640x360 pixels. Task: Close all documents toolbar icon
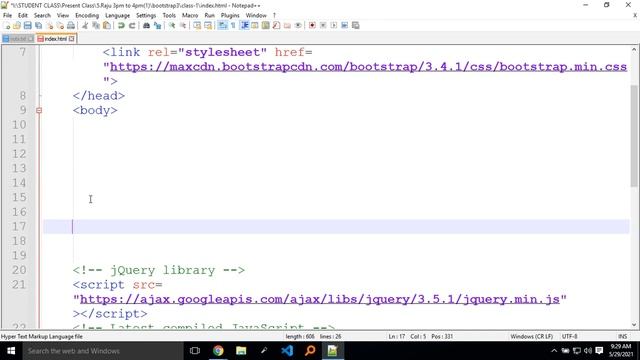[60, 25]
